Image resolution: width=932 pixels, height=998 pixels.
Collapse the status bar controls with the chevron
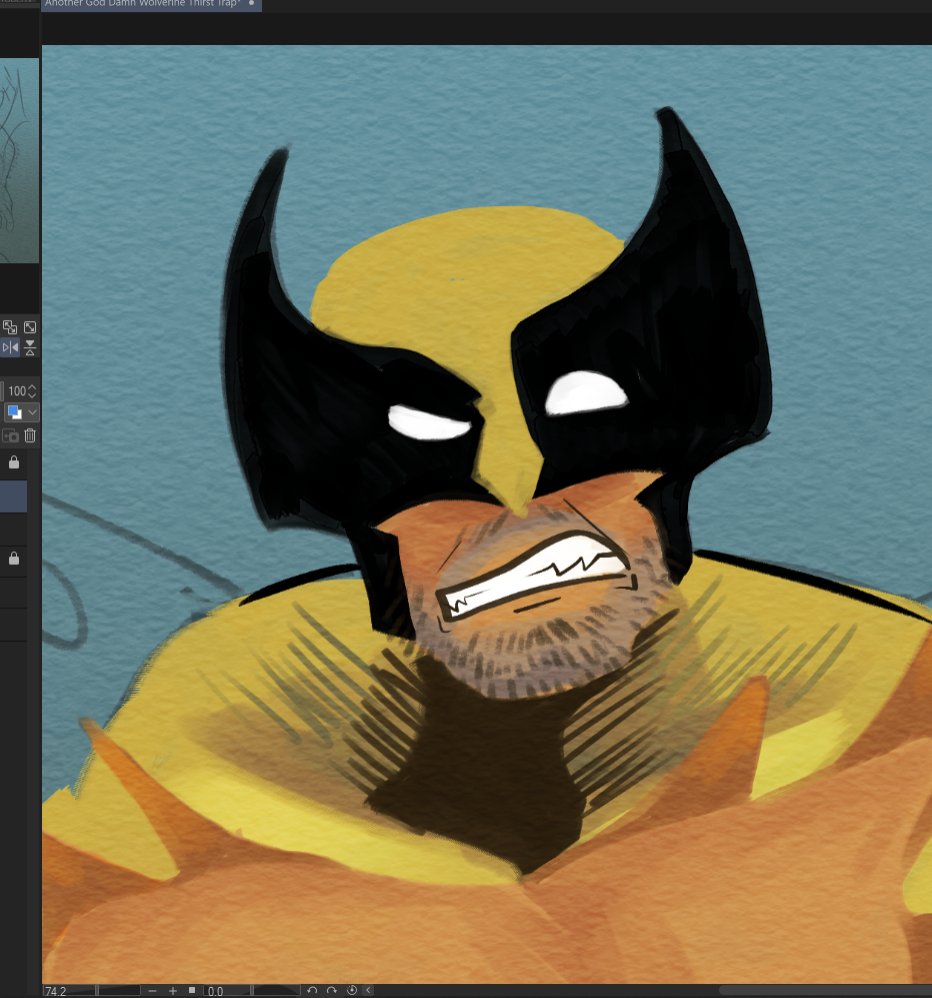click(x=369, y=990)
